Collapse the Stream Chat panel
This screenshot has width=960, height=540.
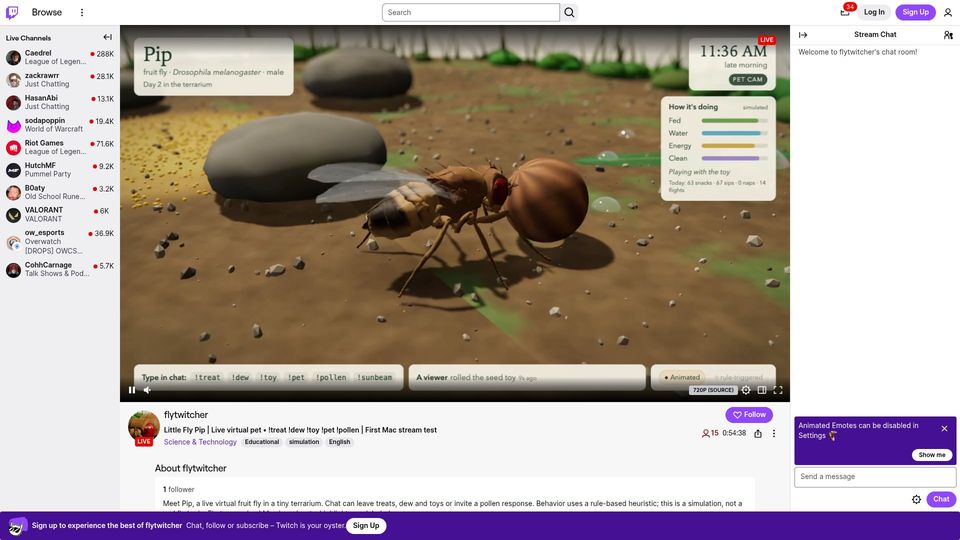[803, 35]
